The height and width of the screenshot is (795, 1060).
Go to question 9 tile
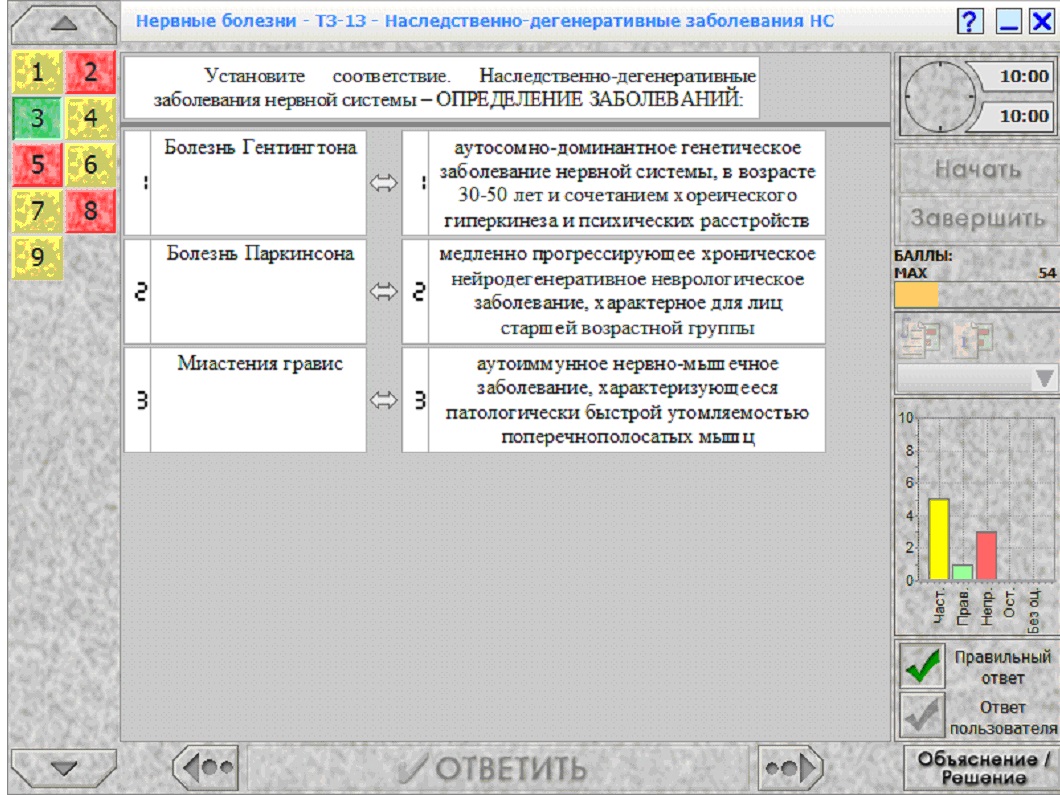pos(37,258)
